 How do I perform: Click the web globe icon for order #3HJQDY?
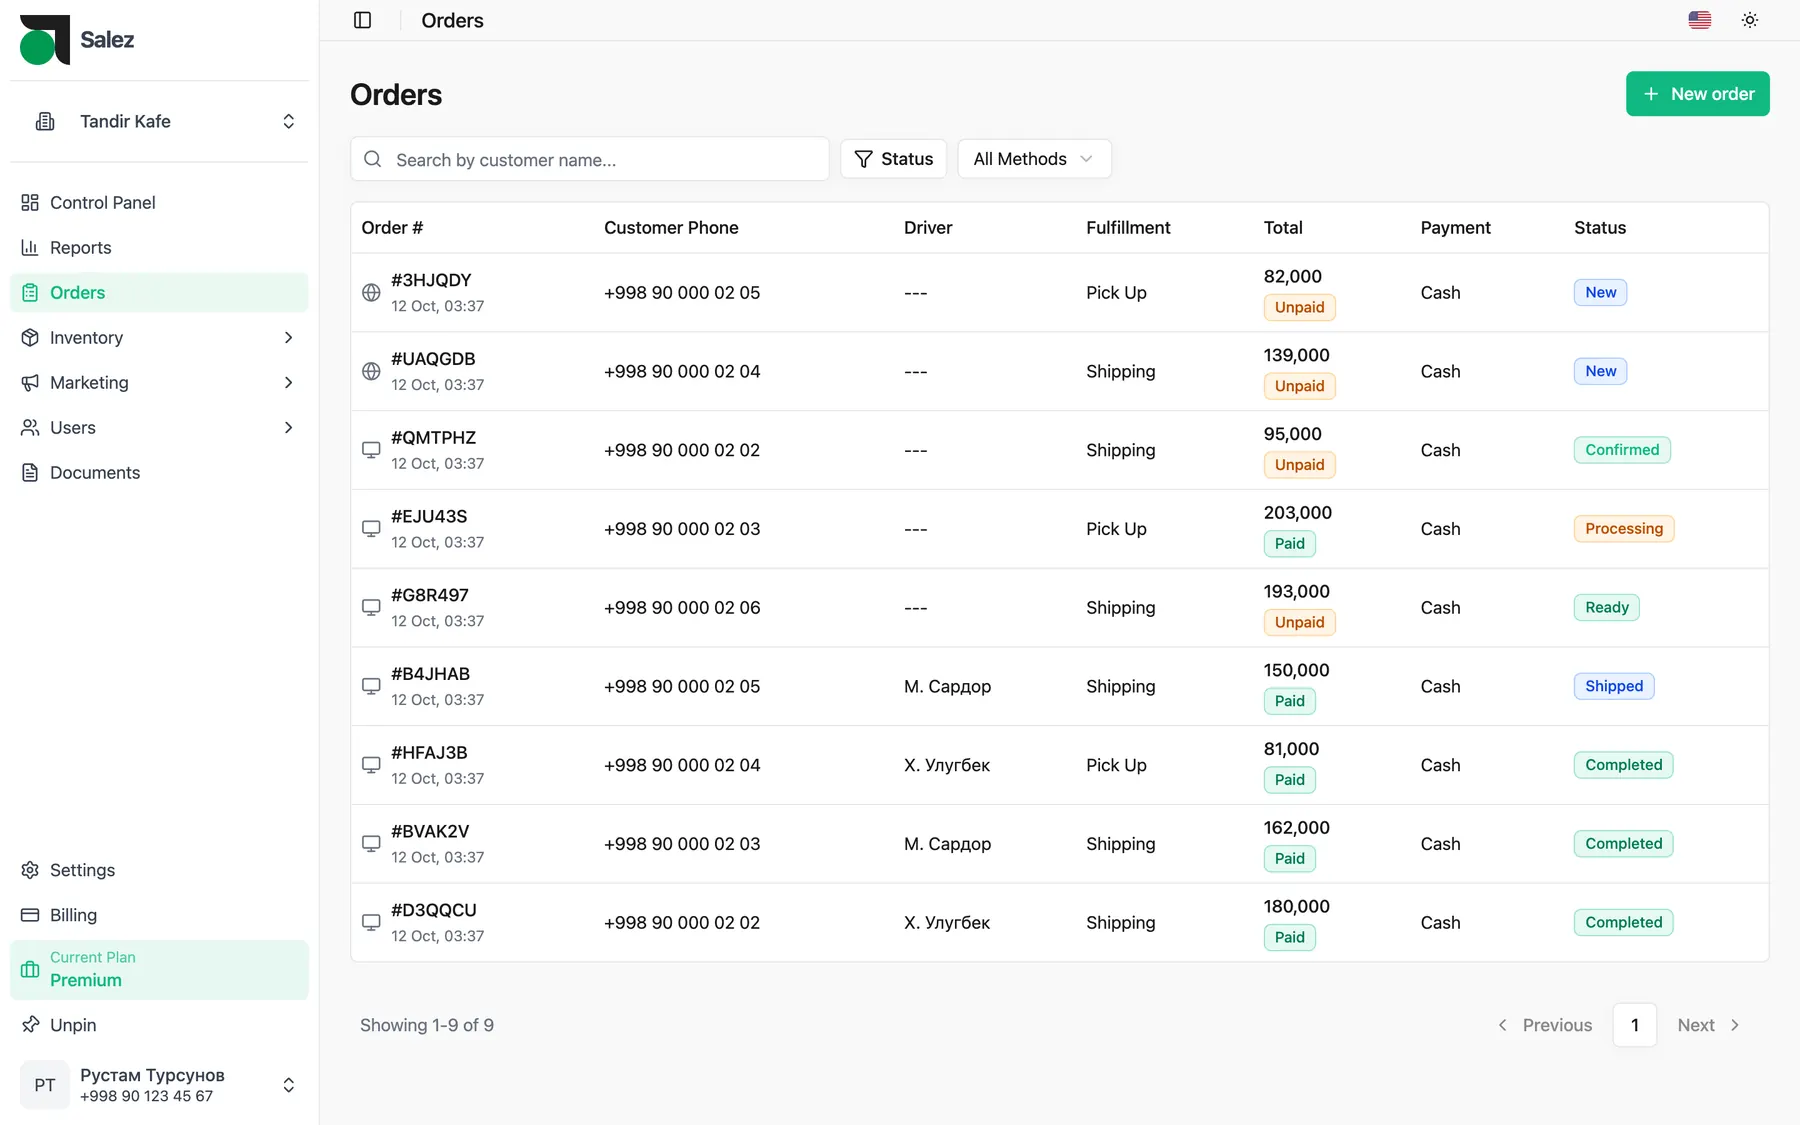[371, 292]
